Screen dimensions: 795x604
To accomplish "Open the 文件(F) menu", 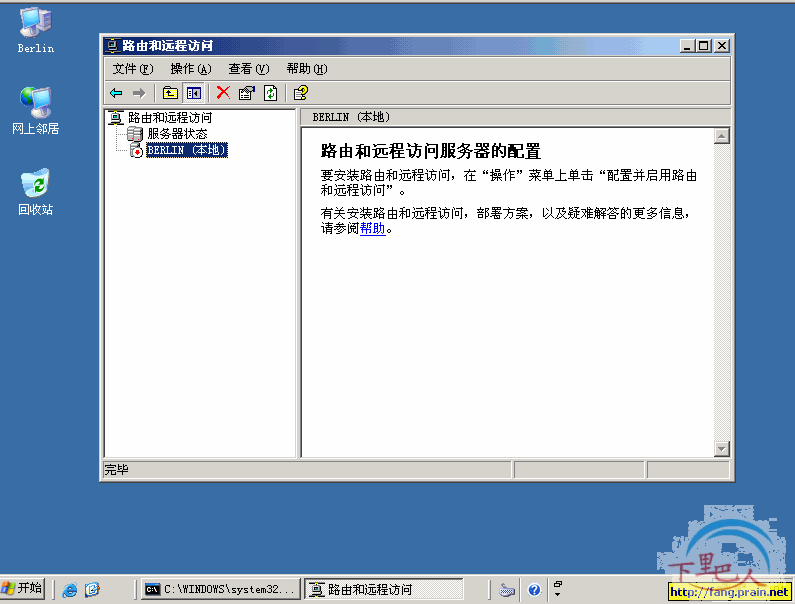I will click(x=132, y=69).
